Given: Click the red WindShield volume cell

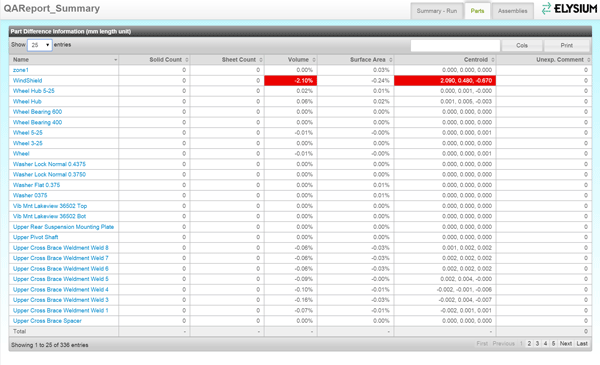Looking at the screenshot, I should tap(291, 81).
